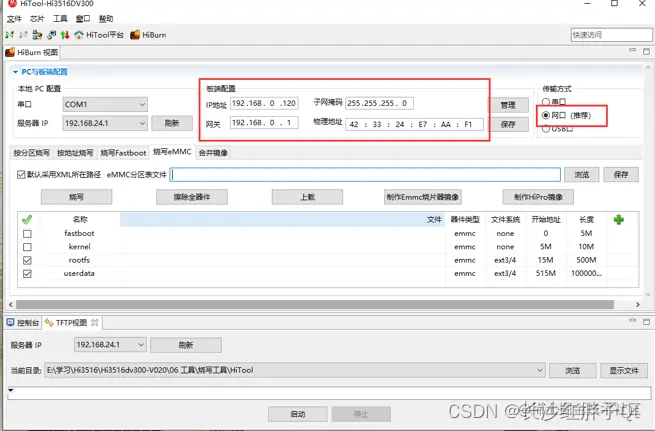Click 刷新 button next to server IP
This screenshot has width=655, height=431.
(172, 123)
